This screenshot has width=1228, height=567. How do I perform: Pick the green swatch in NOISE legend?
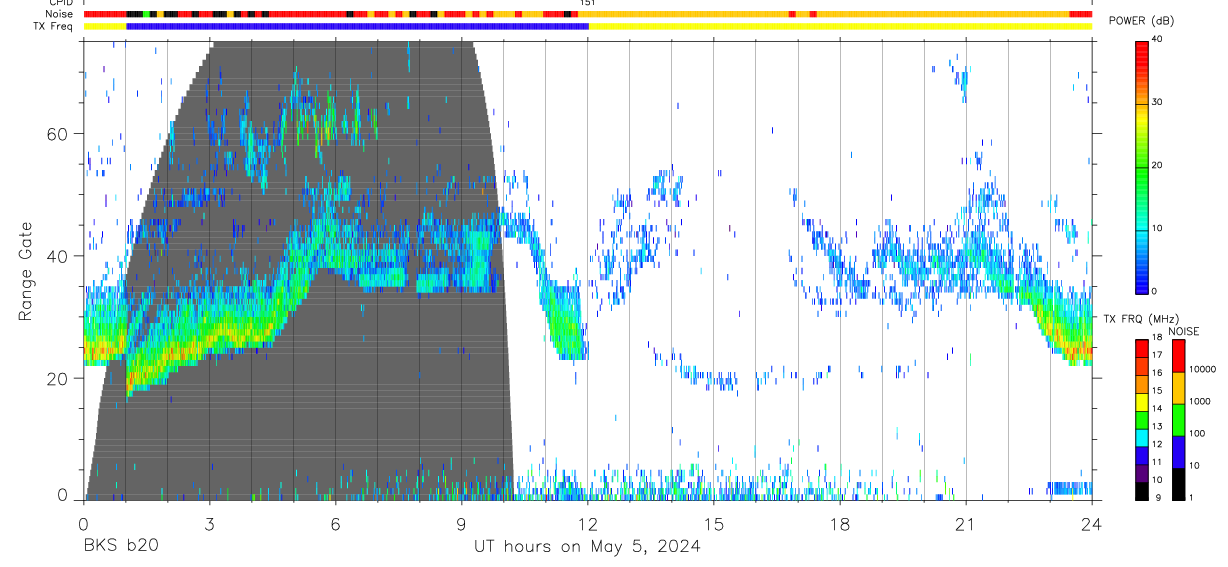pos(1177,419)
